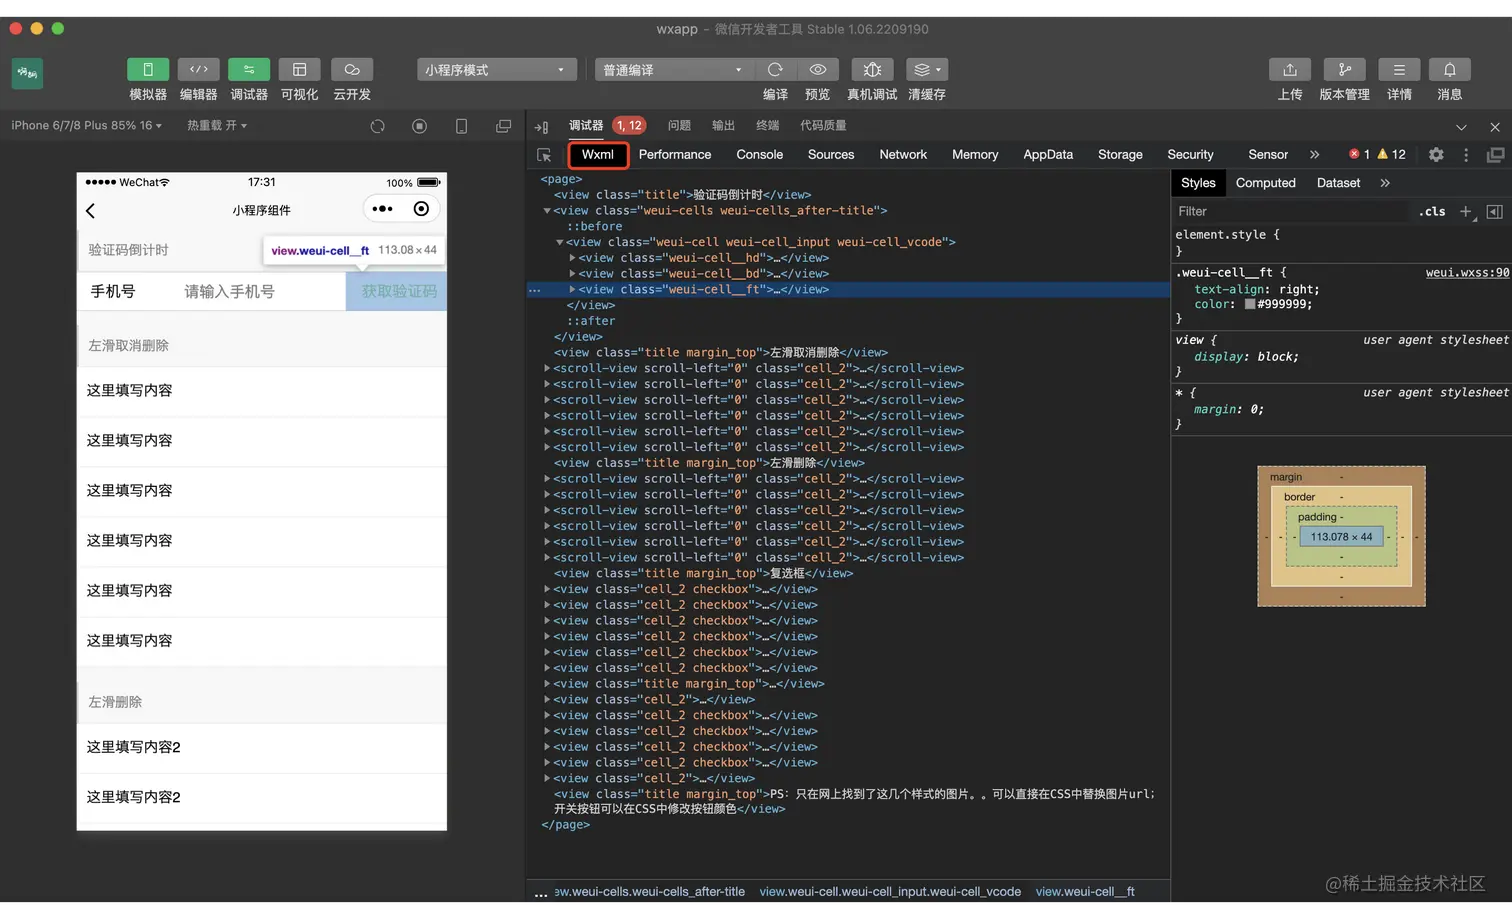Toggle the 热重载 hot reload dropdown
The width and height of the screenshot is (1512, 920).
pos(217,125)
